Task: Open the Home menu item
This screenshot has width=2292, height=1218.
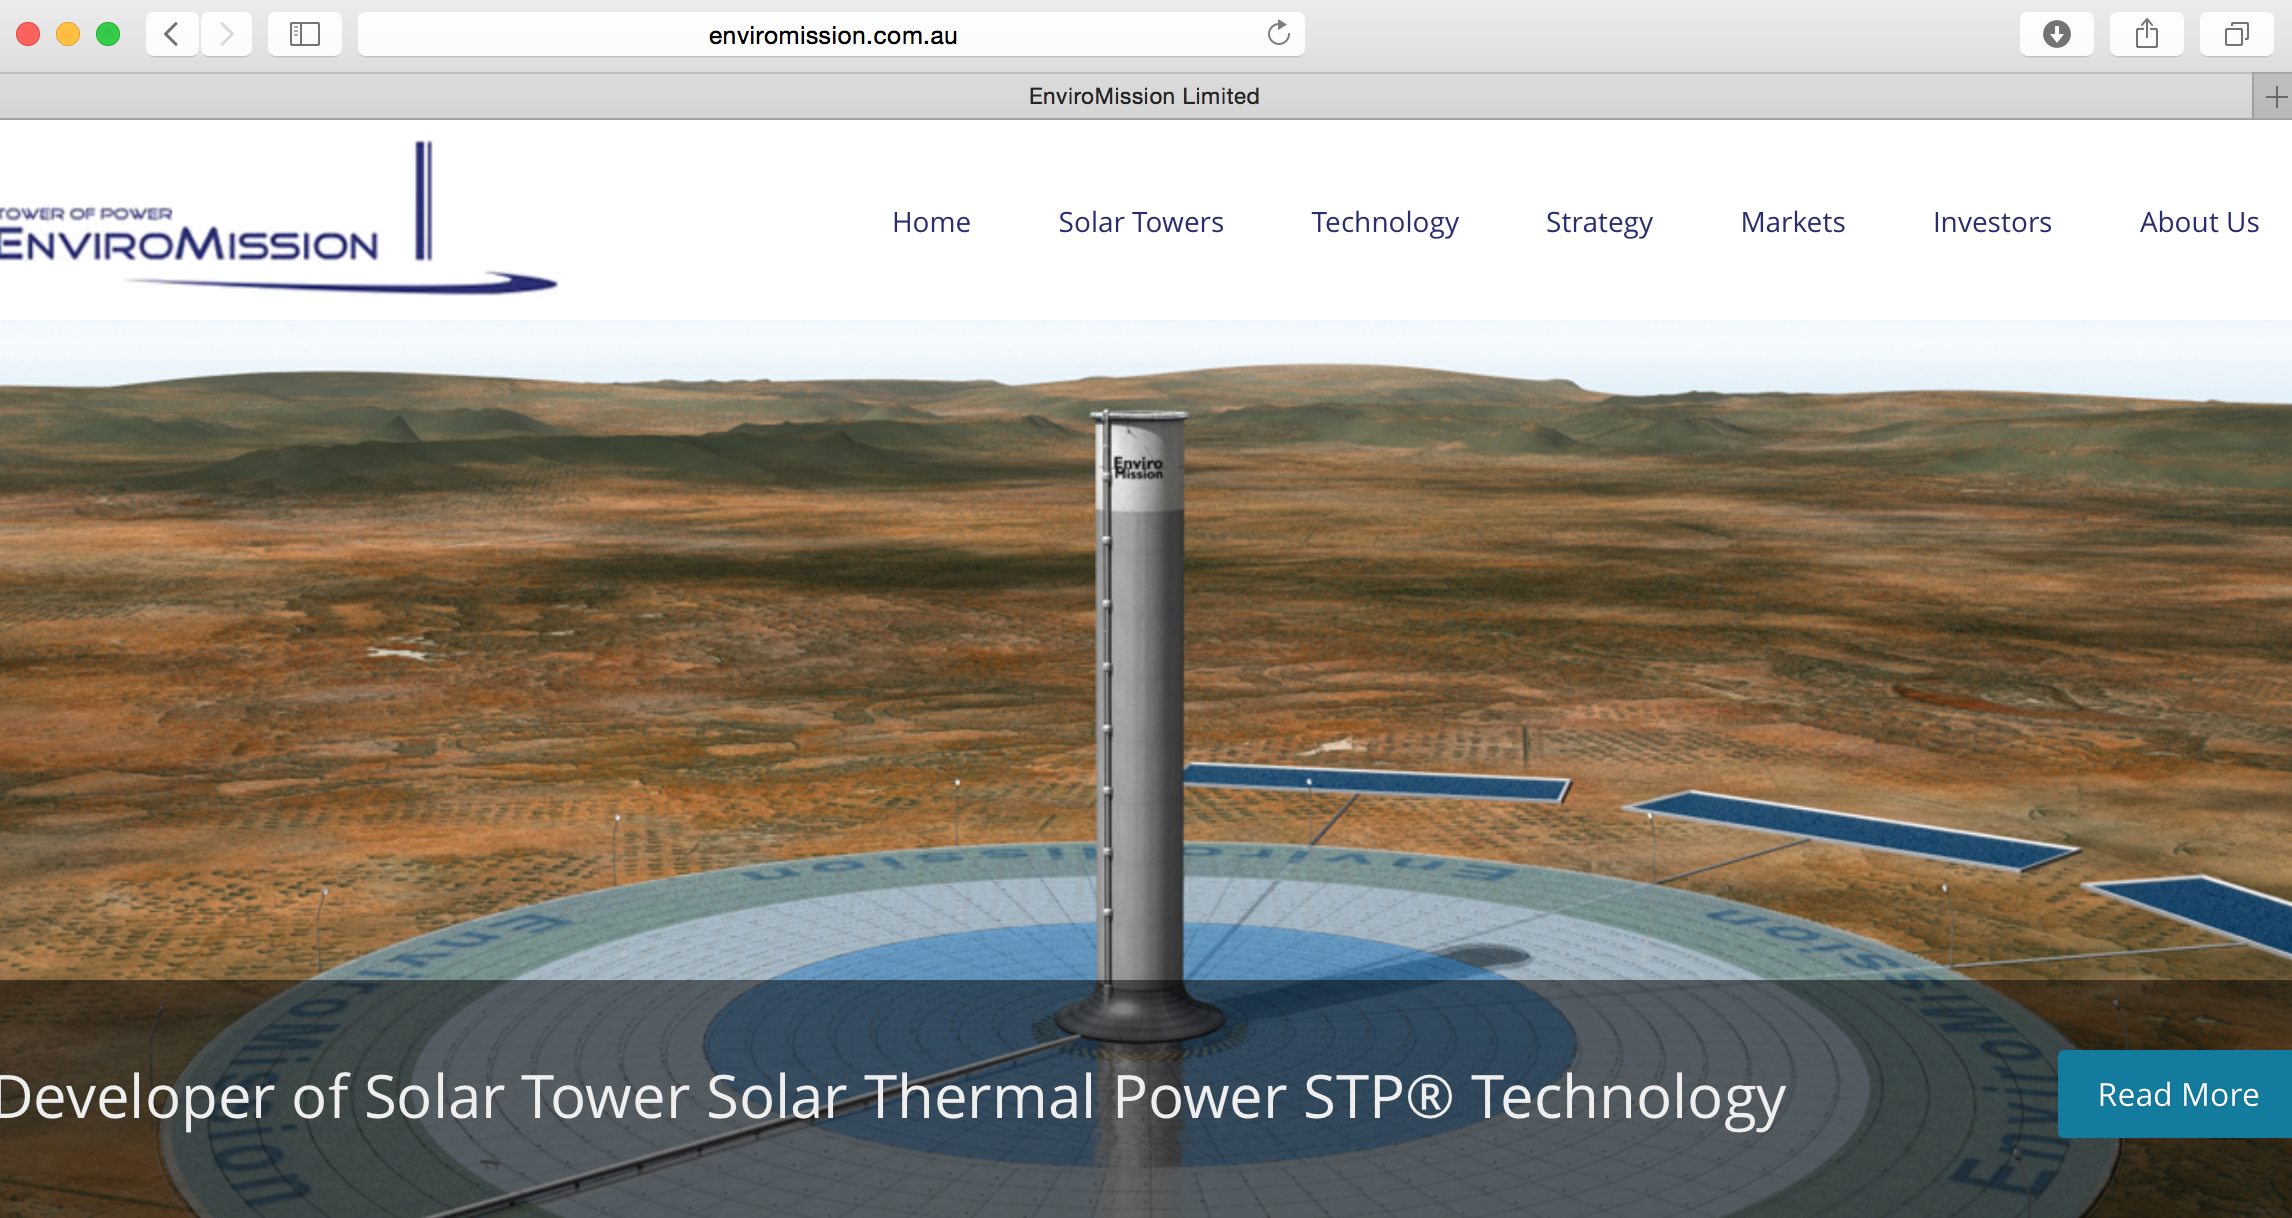Action: tap(931, 222)
